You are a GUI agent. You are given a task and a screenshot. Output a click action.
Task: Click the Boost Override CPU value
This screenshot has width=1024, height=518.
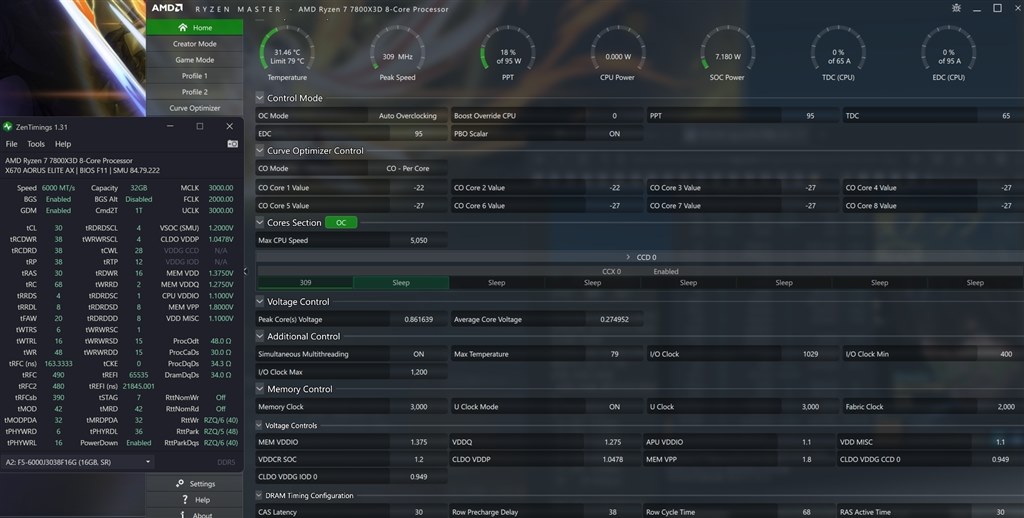pyautogui.click(x=614, y=116)
